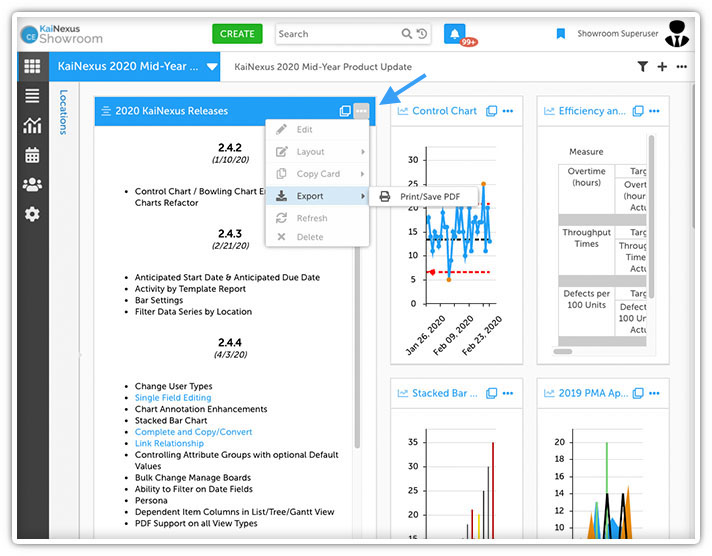The height and width of the screenshot is (556, 712).
Task: Click copy icon on Efficiency card
Action: tap(638, 111)
